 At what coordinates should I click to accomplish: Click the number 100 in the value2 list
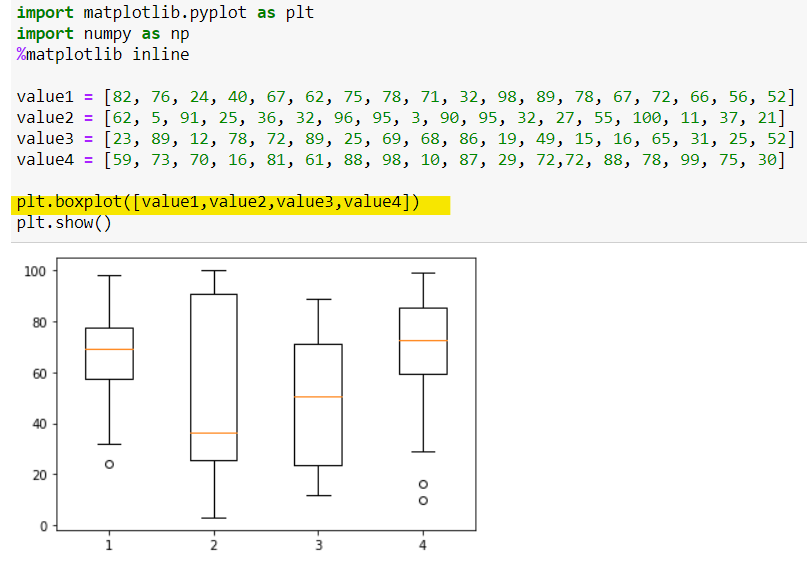pyautogui.click(x=646, y=118)
